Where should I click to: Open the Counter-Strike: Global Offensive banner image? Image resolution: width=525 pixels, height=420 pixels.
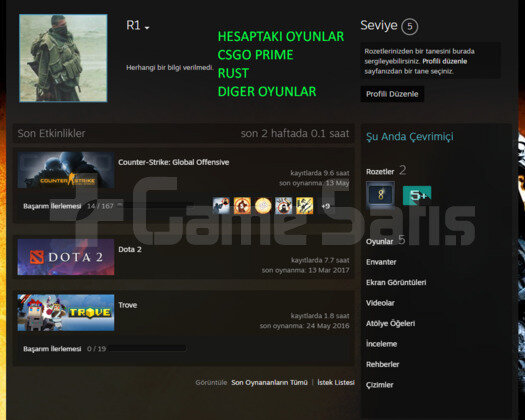point(66,170)
